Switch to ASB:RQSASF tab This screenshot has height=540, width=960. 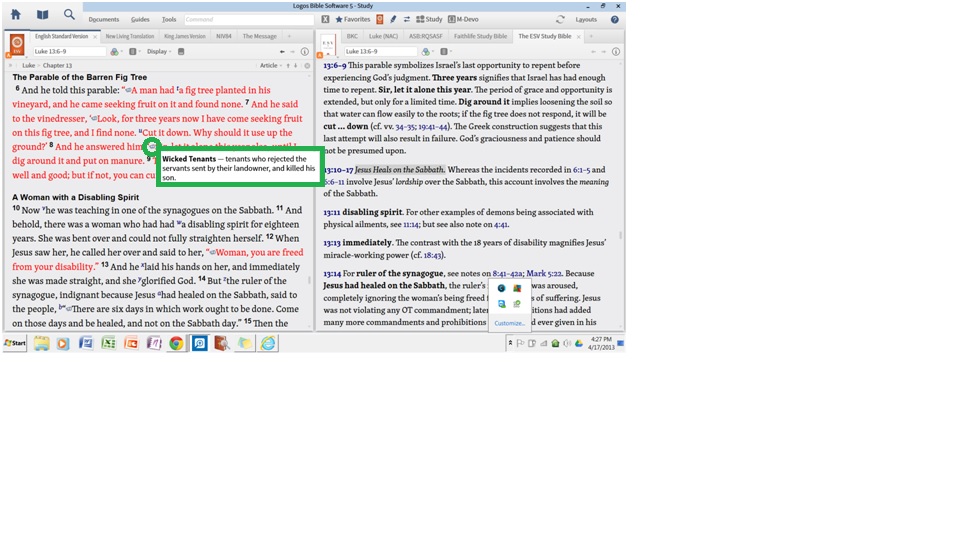(426, 37)
